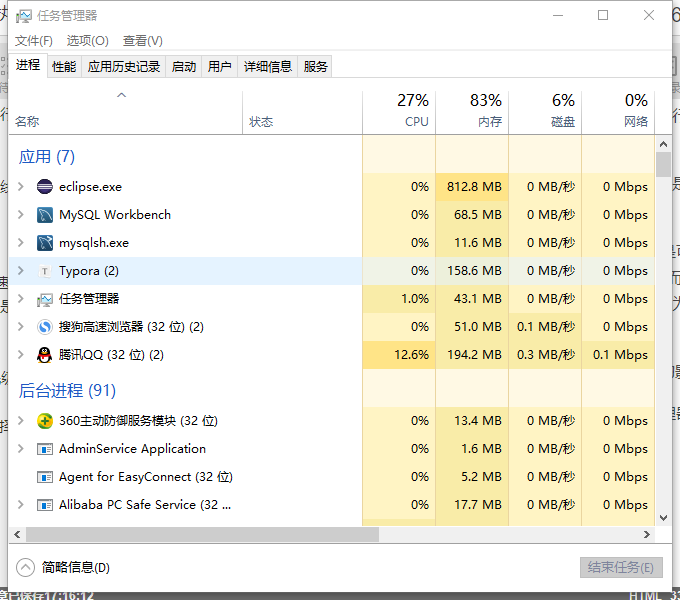
Task: Click 腾讯QQ network value 0.1 Mbps
Action: [620, 355]
